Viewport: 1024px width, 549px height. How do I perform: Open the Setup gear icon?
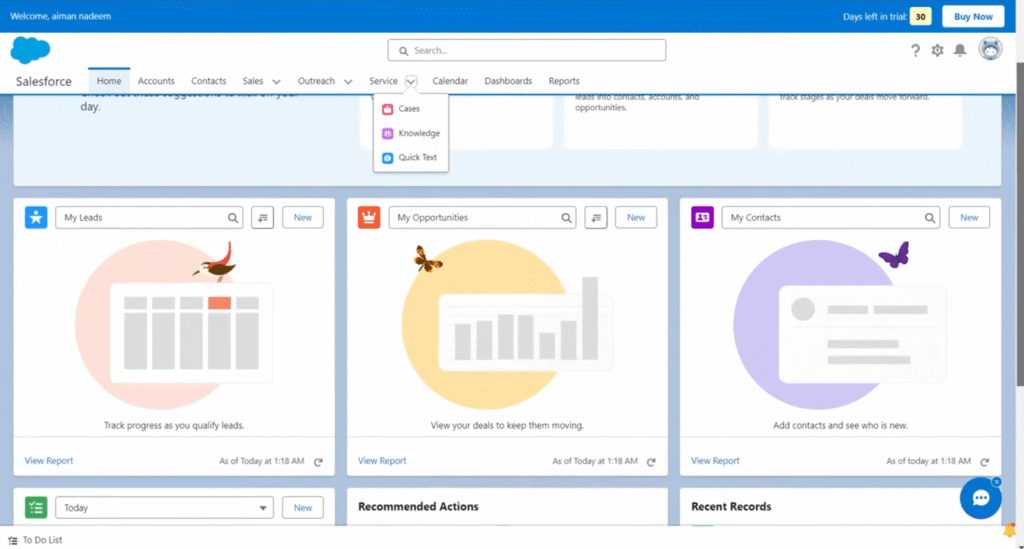click(x=937, y=50)
